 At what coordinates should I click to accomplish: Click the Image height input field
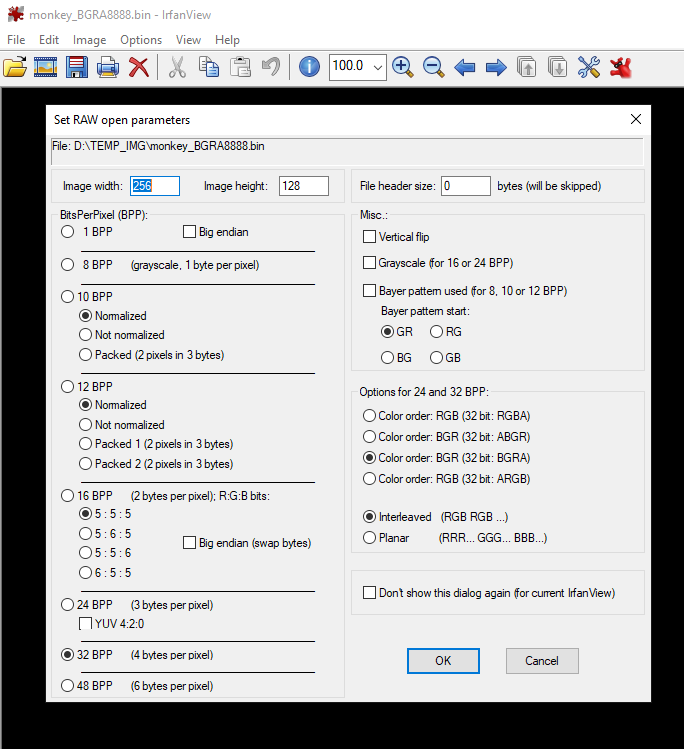303,186
